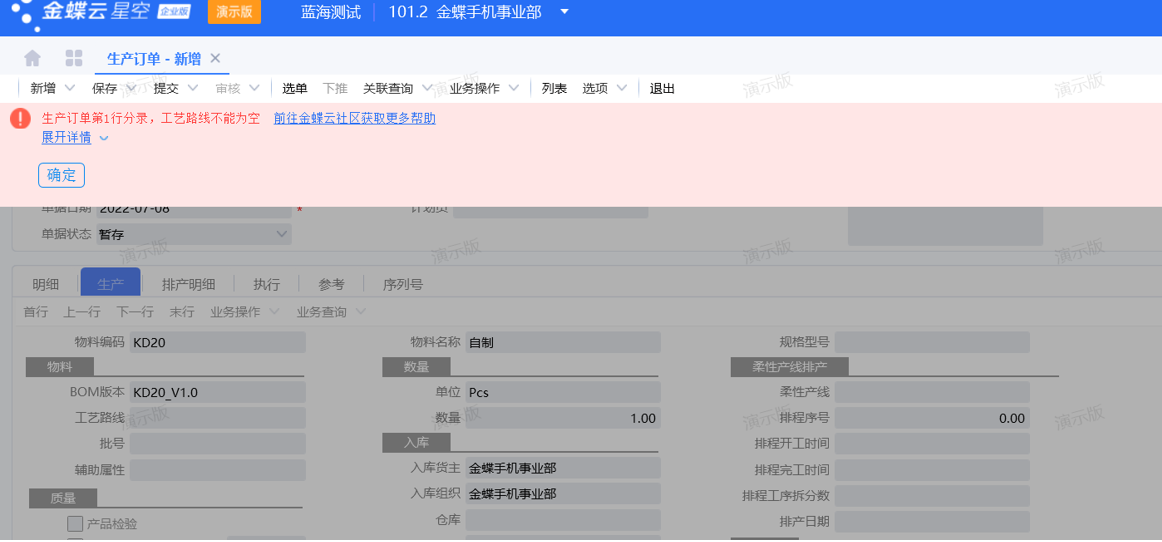This screenshot has height=542, width=1162.
Task: Expand the 保存 dropdown arrow
Action: pyautogui.click(x=131, y=88)
